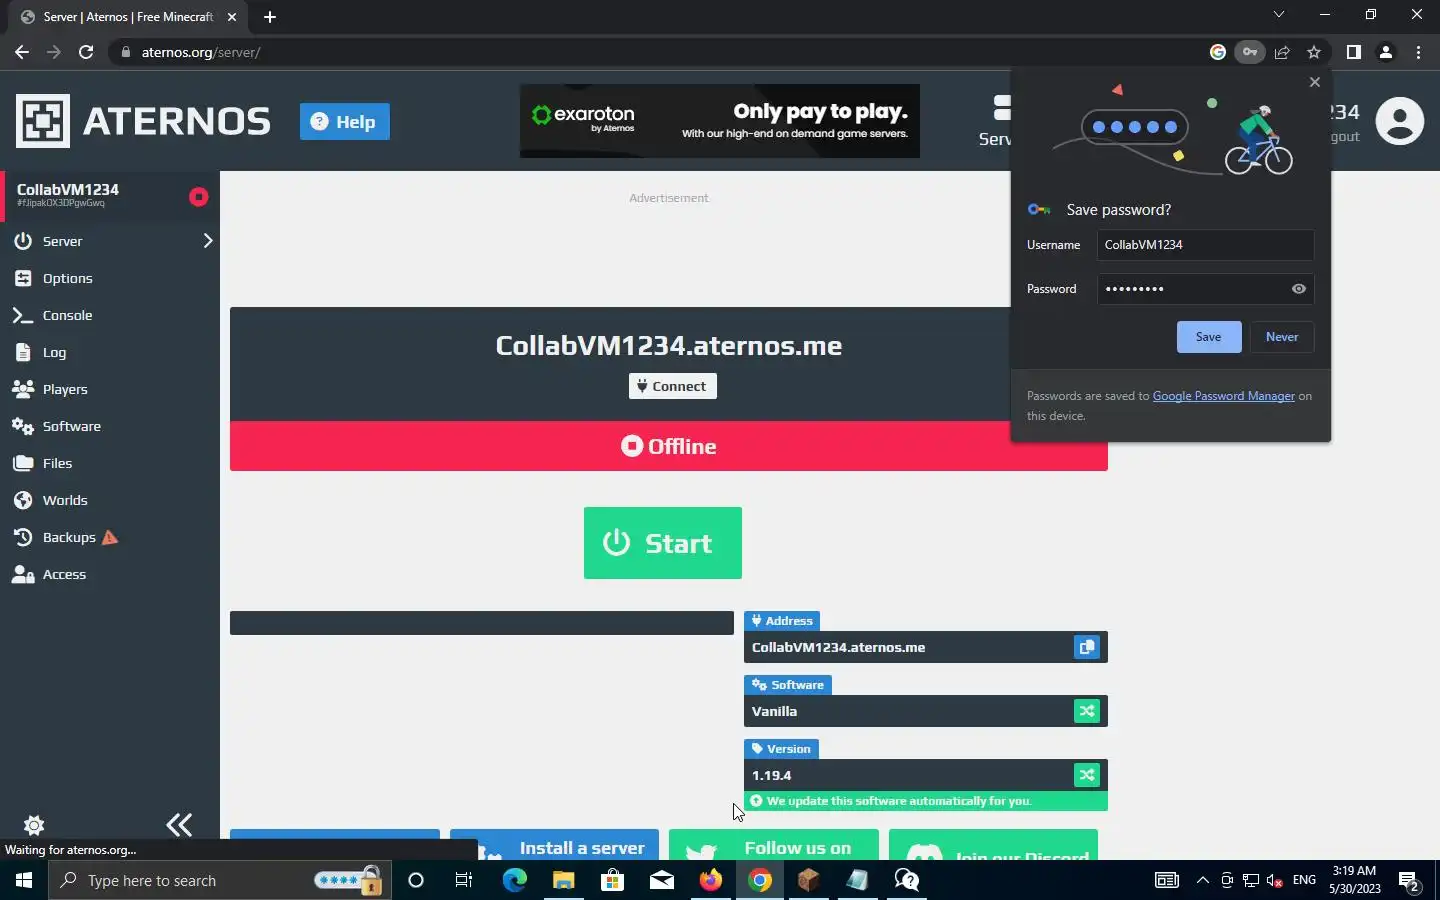This screenshot has height=900, width=1440.
Task: Click the Google icon in address bar
Action: click(1217, 52)
